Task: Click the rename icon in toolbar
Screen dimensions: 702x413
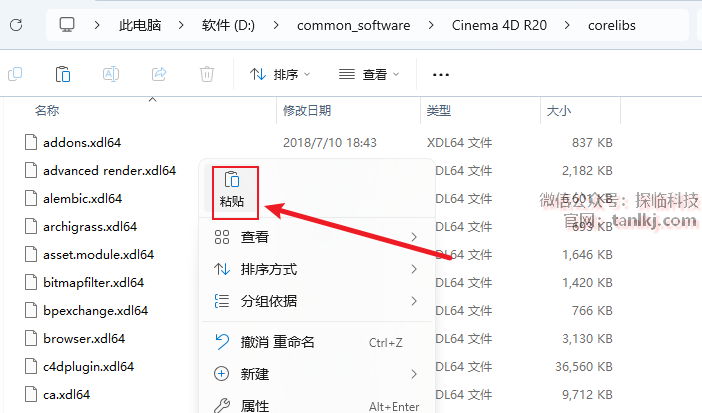Action: point(111,74)
